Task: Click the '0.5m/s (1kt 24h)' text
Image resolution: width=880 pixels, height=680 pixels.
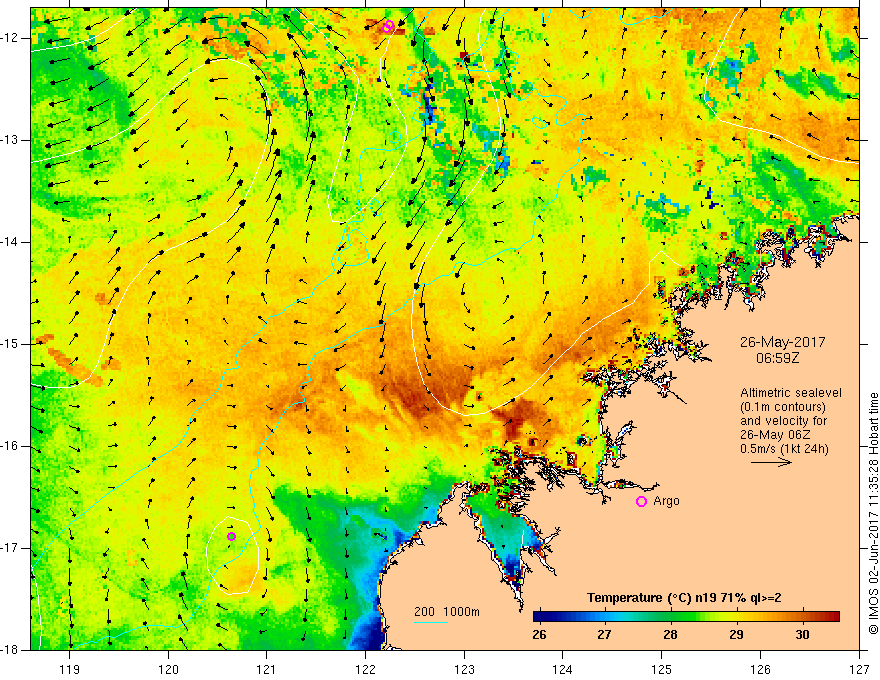Action: click(784, 448)
